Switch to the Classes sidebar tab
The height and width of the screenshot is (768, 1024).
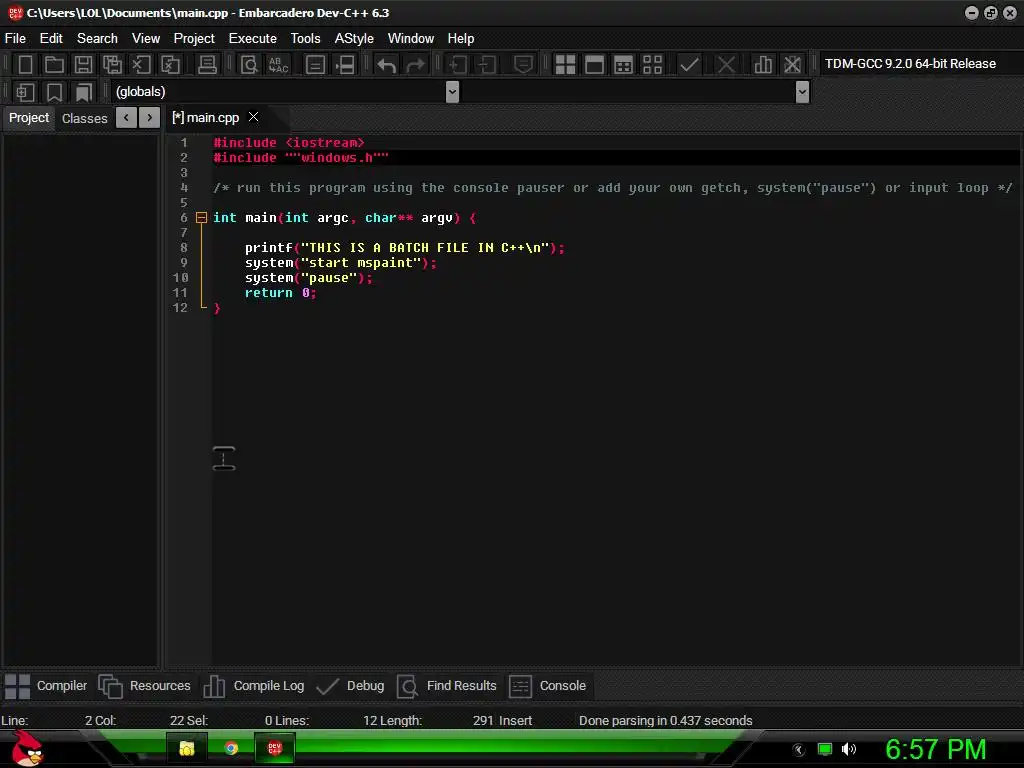84,118
